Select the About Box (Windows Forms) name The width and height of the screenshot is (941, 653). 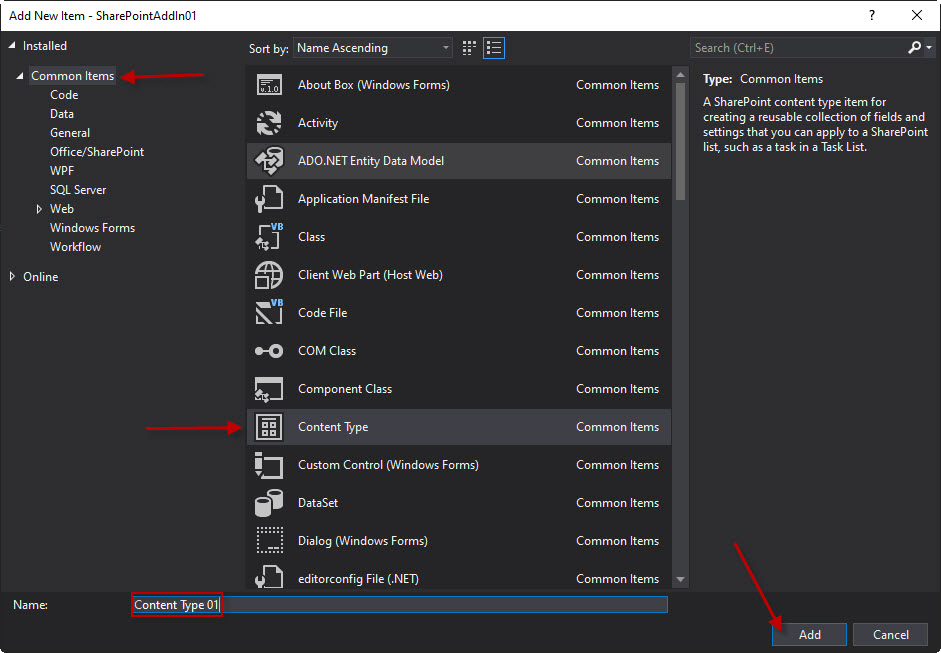tap(374, 85)
